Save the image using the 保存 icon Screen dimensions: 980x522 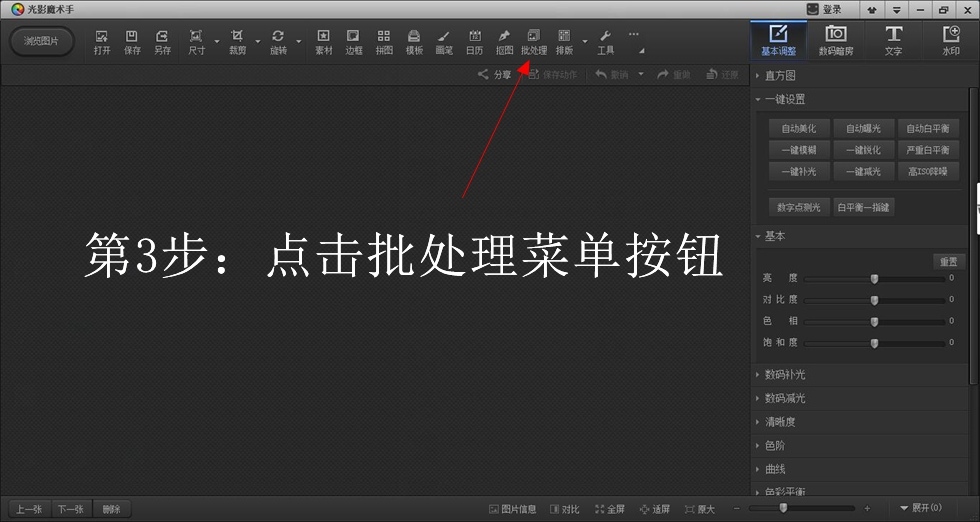(132, 41)
